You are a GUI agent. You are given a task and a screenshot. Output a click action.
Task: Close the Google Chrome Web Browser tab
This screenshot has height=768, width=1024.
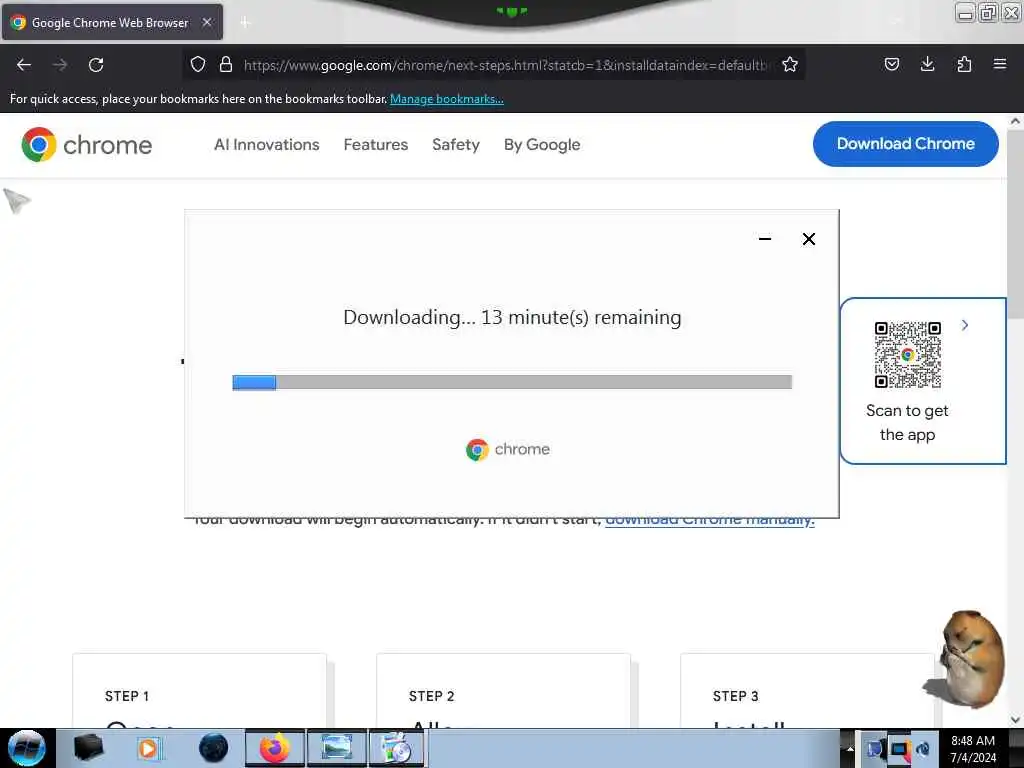pos(207,22)
